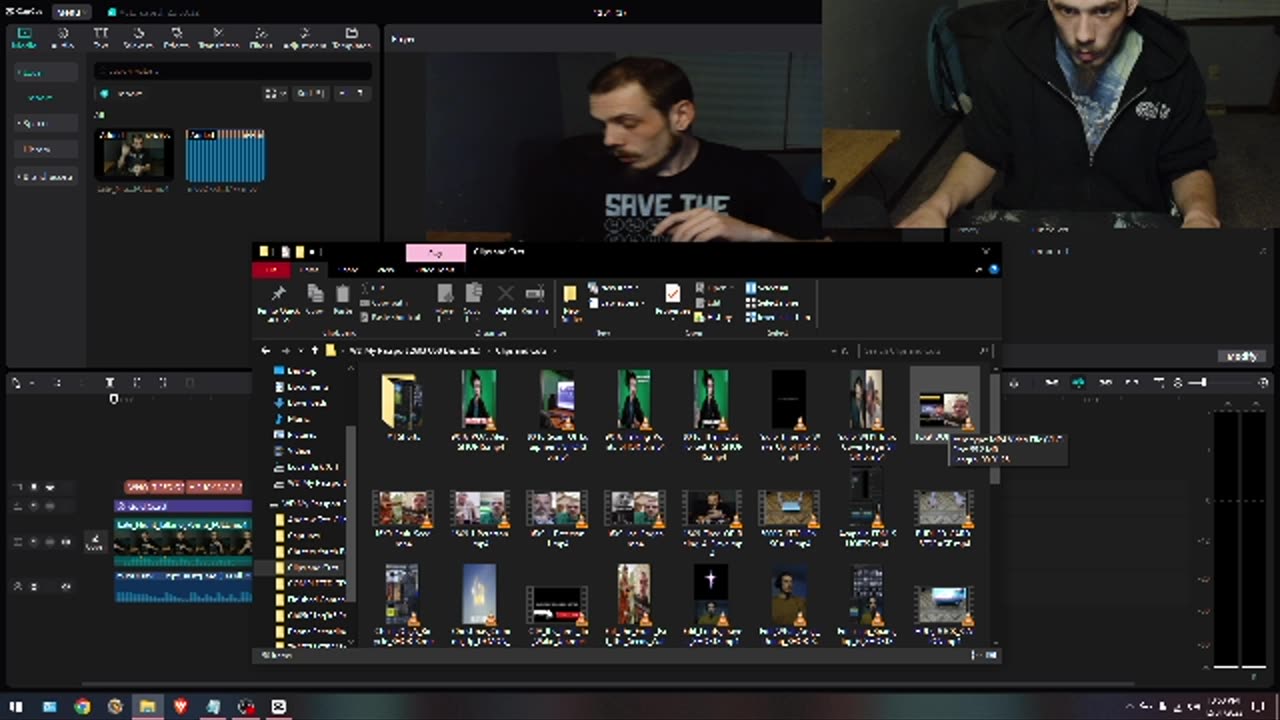This screenshot has height=720, width=1280.
Task: Click the Cover button on main track
Action: 94,542
